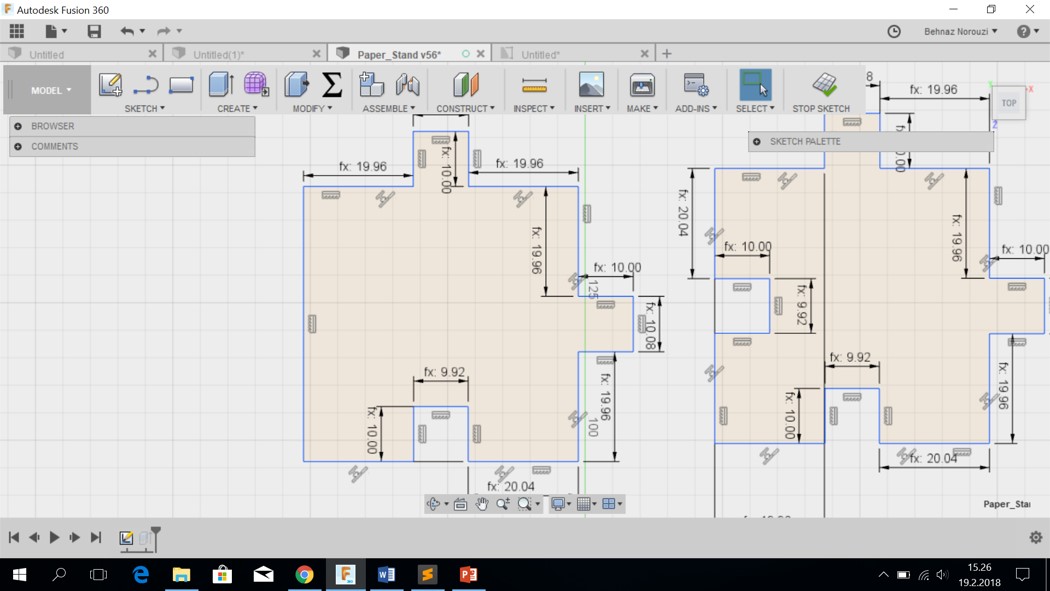The image size is (1050, 591).
Task: Open timeline settings gear
Action: (x=1036, y=537)
